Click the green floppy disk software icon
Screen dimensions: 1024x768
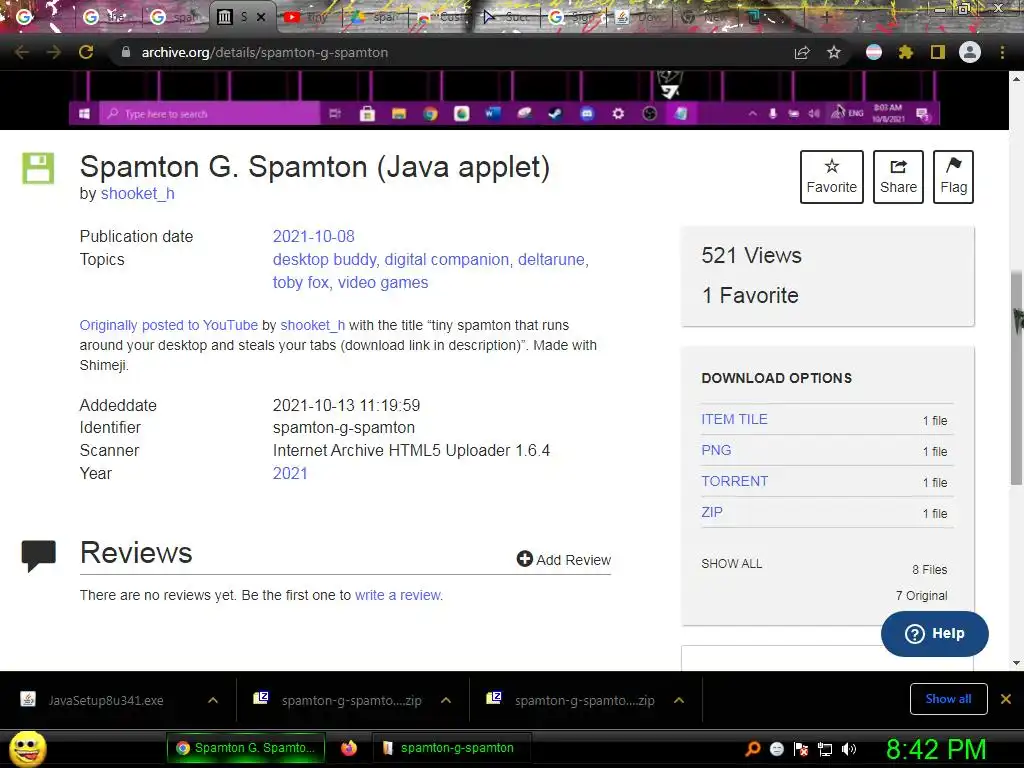tap(38, 168)
